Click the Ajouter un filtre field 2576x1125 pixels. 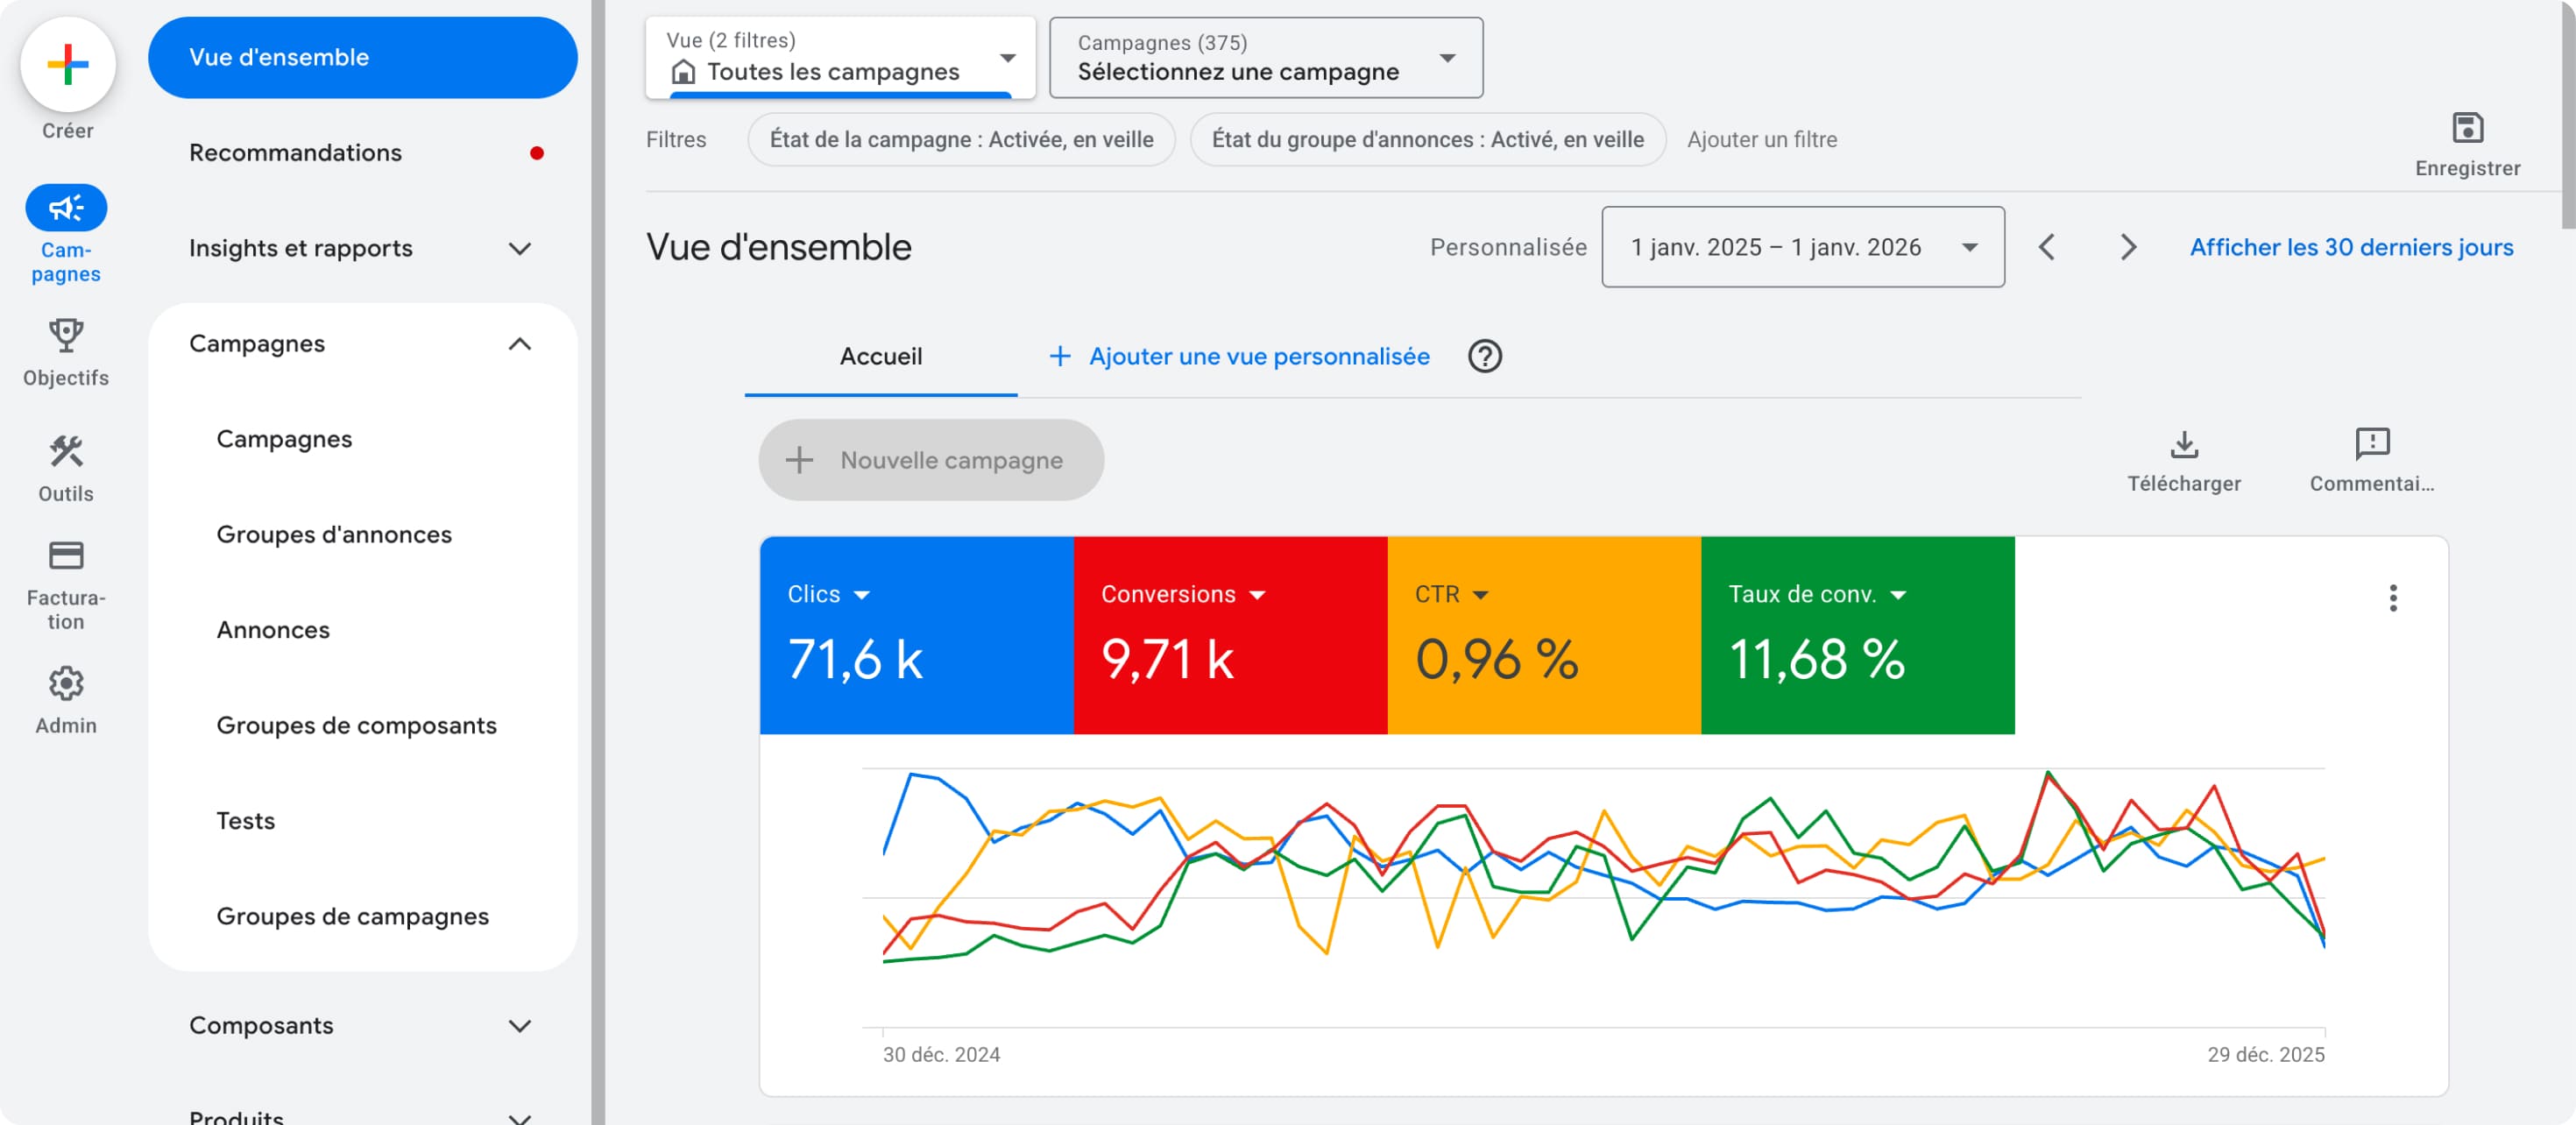pyautogui.click(x=1761, y=139)
